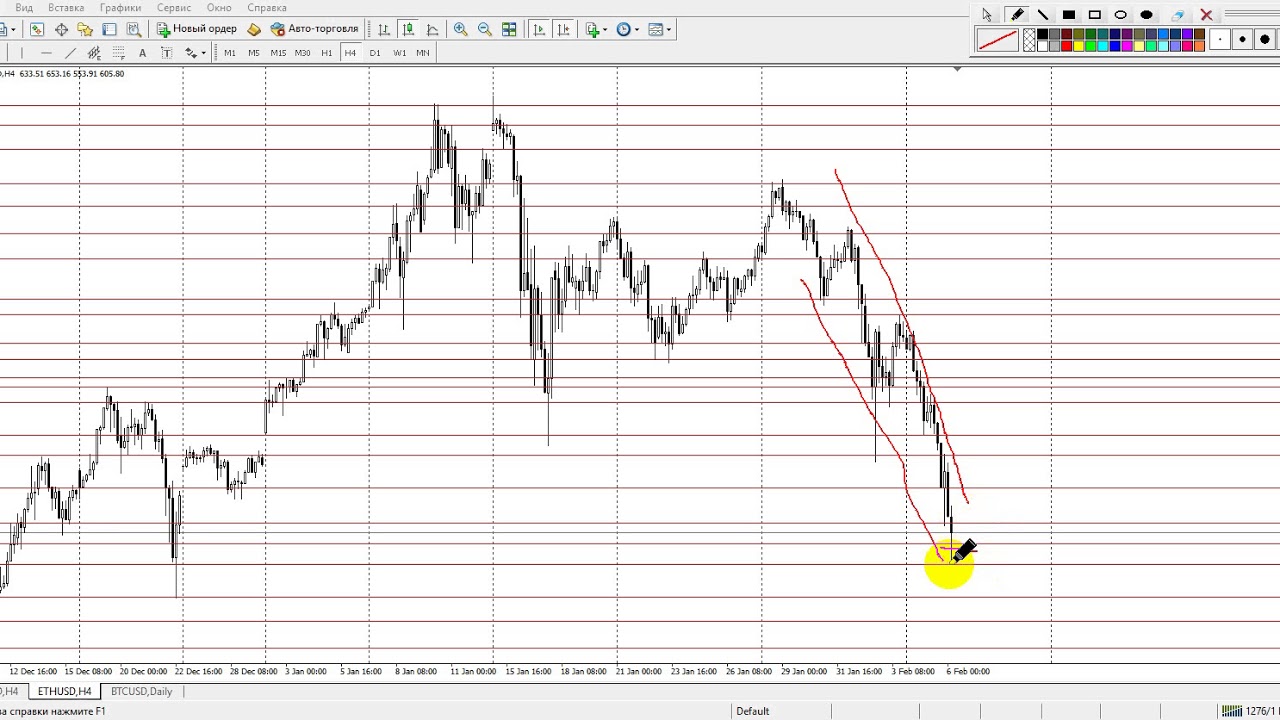Select the trendline drawing tool
This screenshot has height=720, width=1280.
point(70,53)
